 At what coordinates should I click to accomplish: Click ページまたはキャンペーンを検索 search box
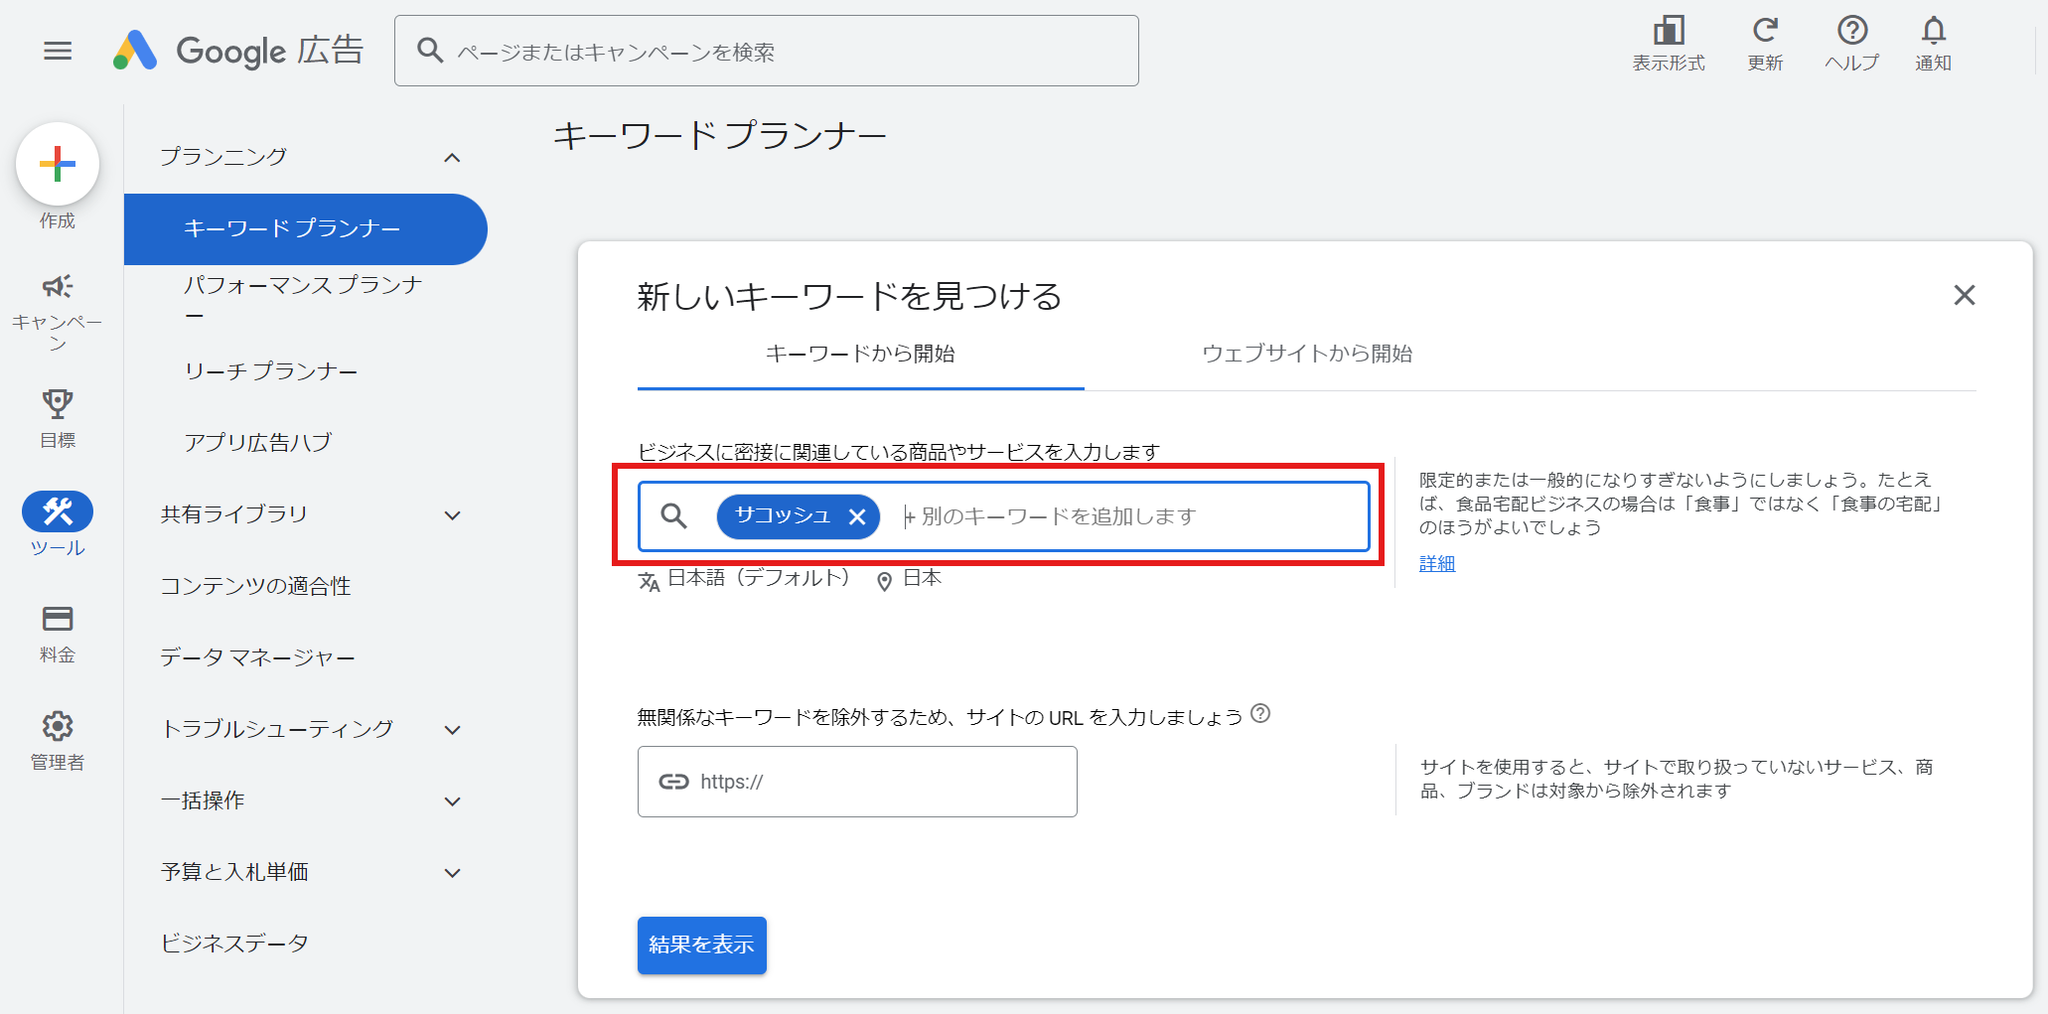coord(766,50)
